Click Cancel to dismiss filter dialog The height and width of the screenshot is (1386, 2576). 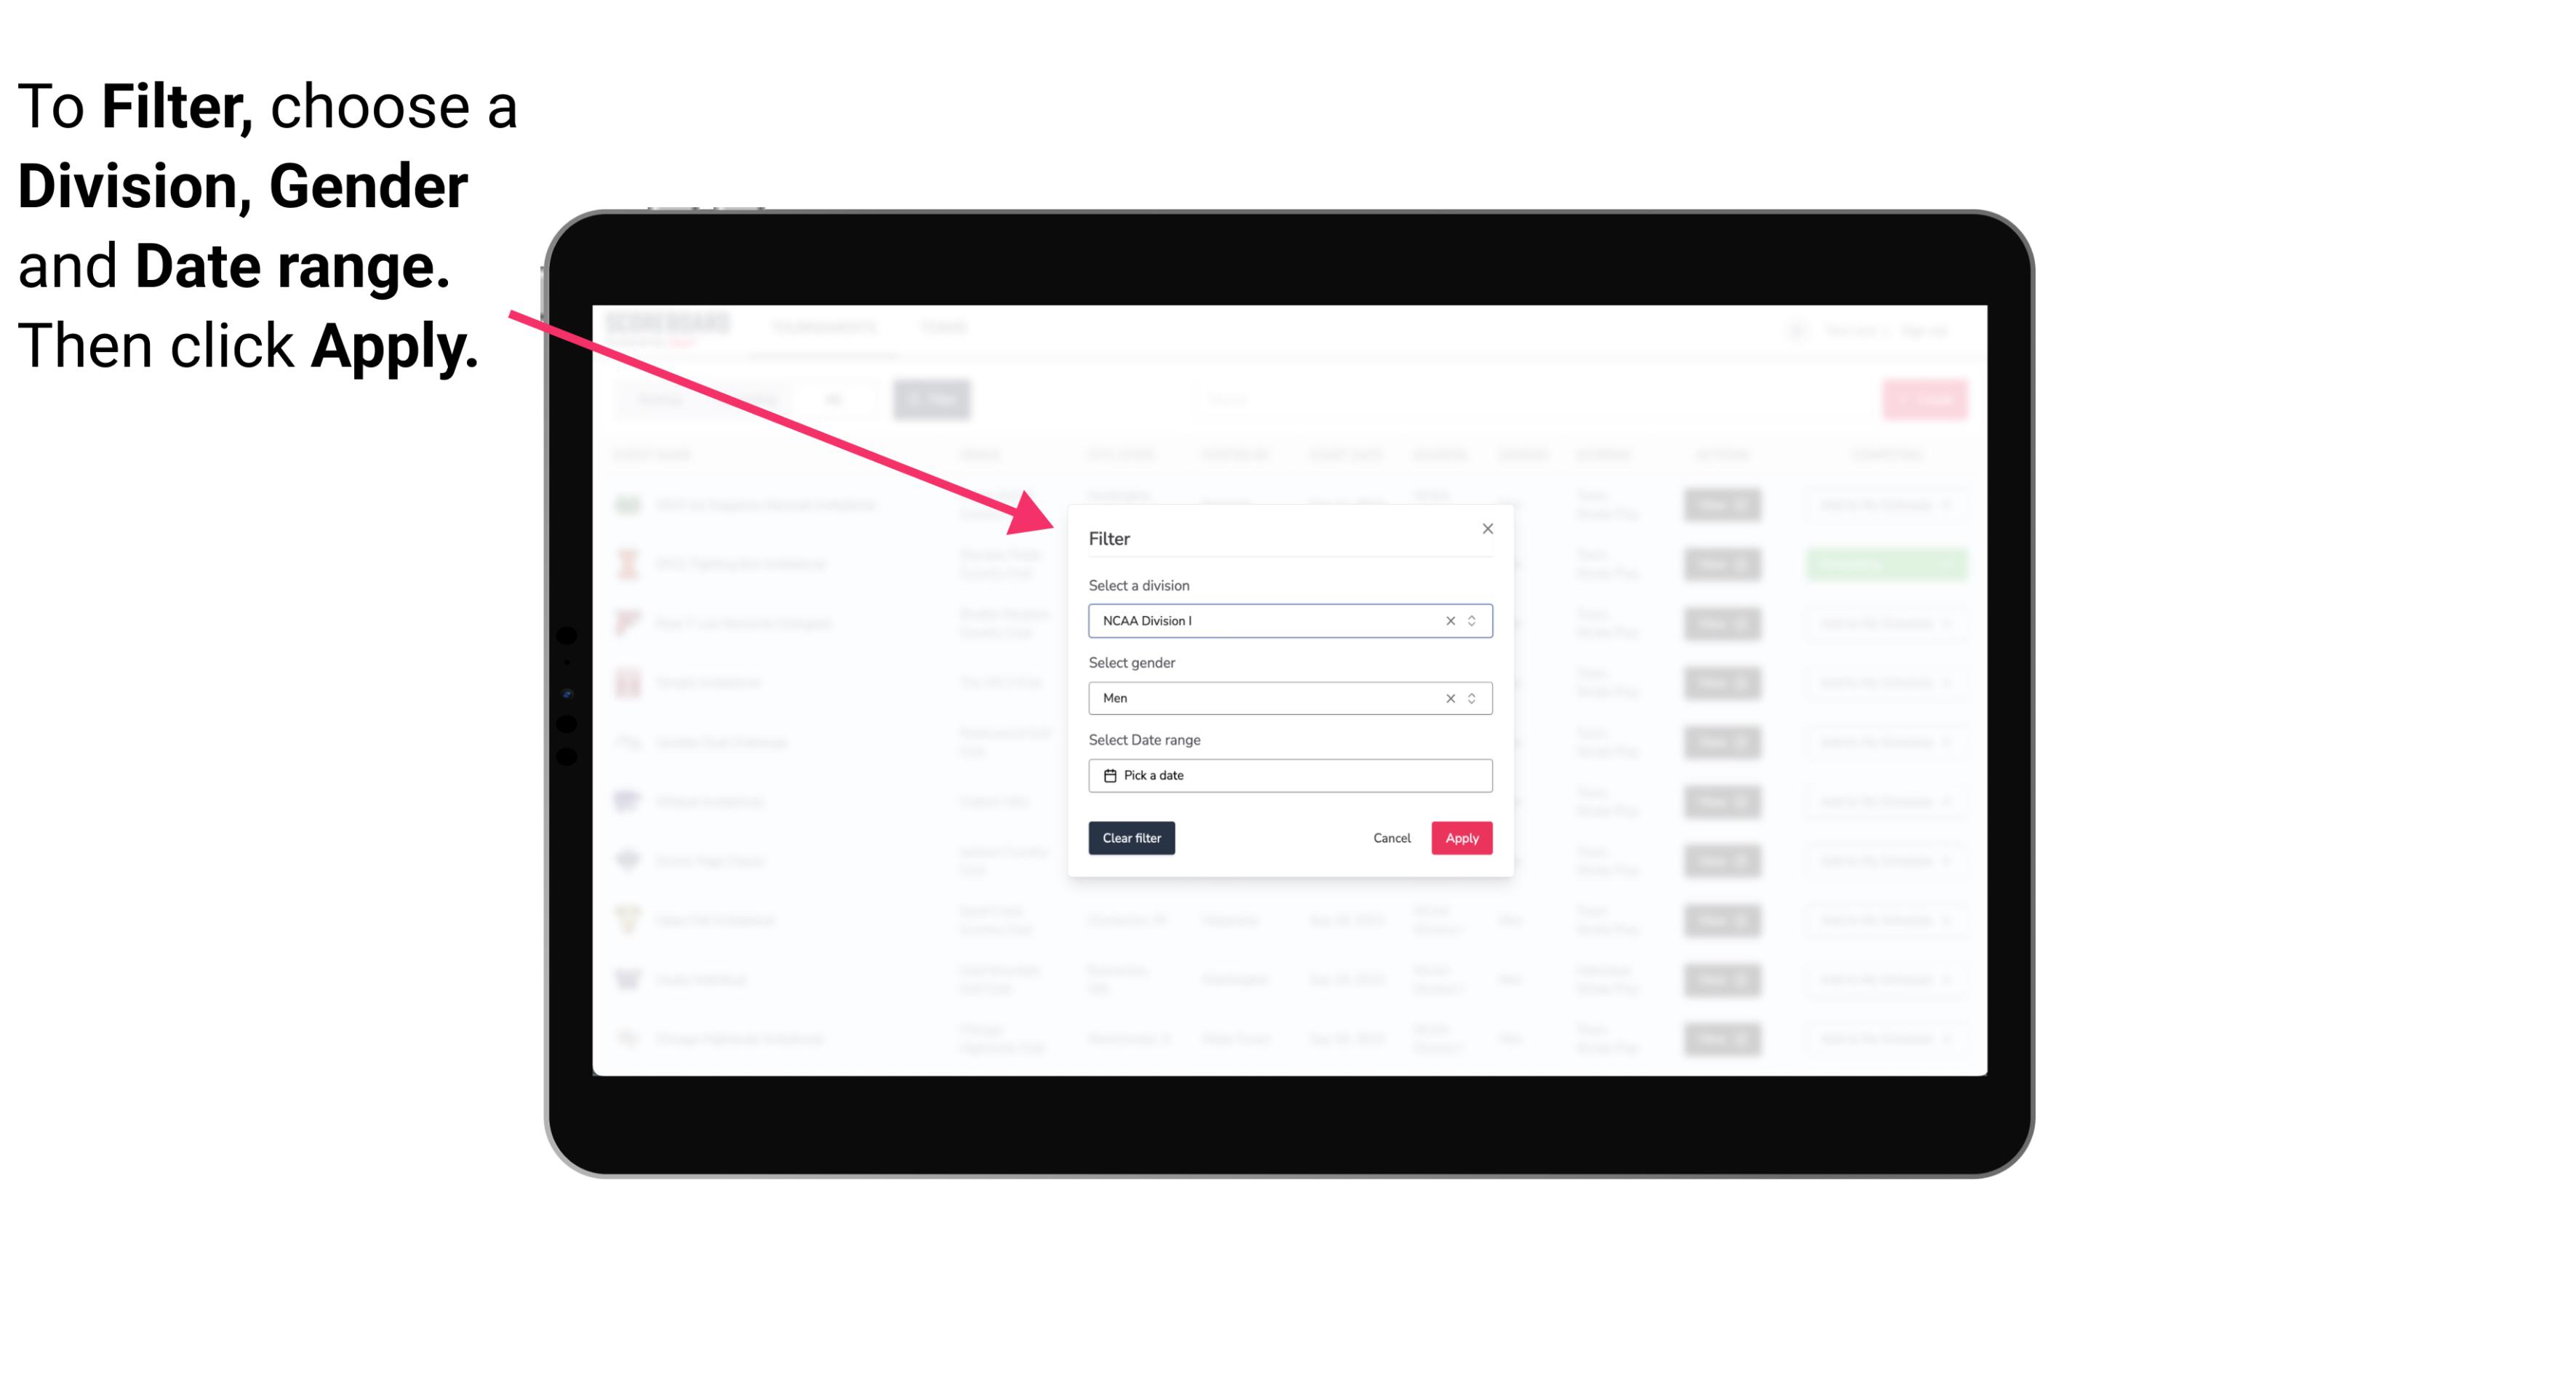coord(1393,838)
